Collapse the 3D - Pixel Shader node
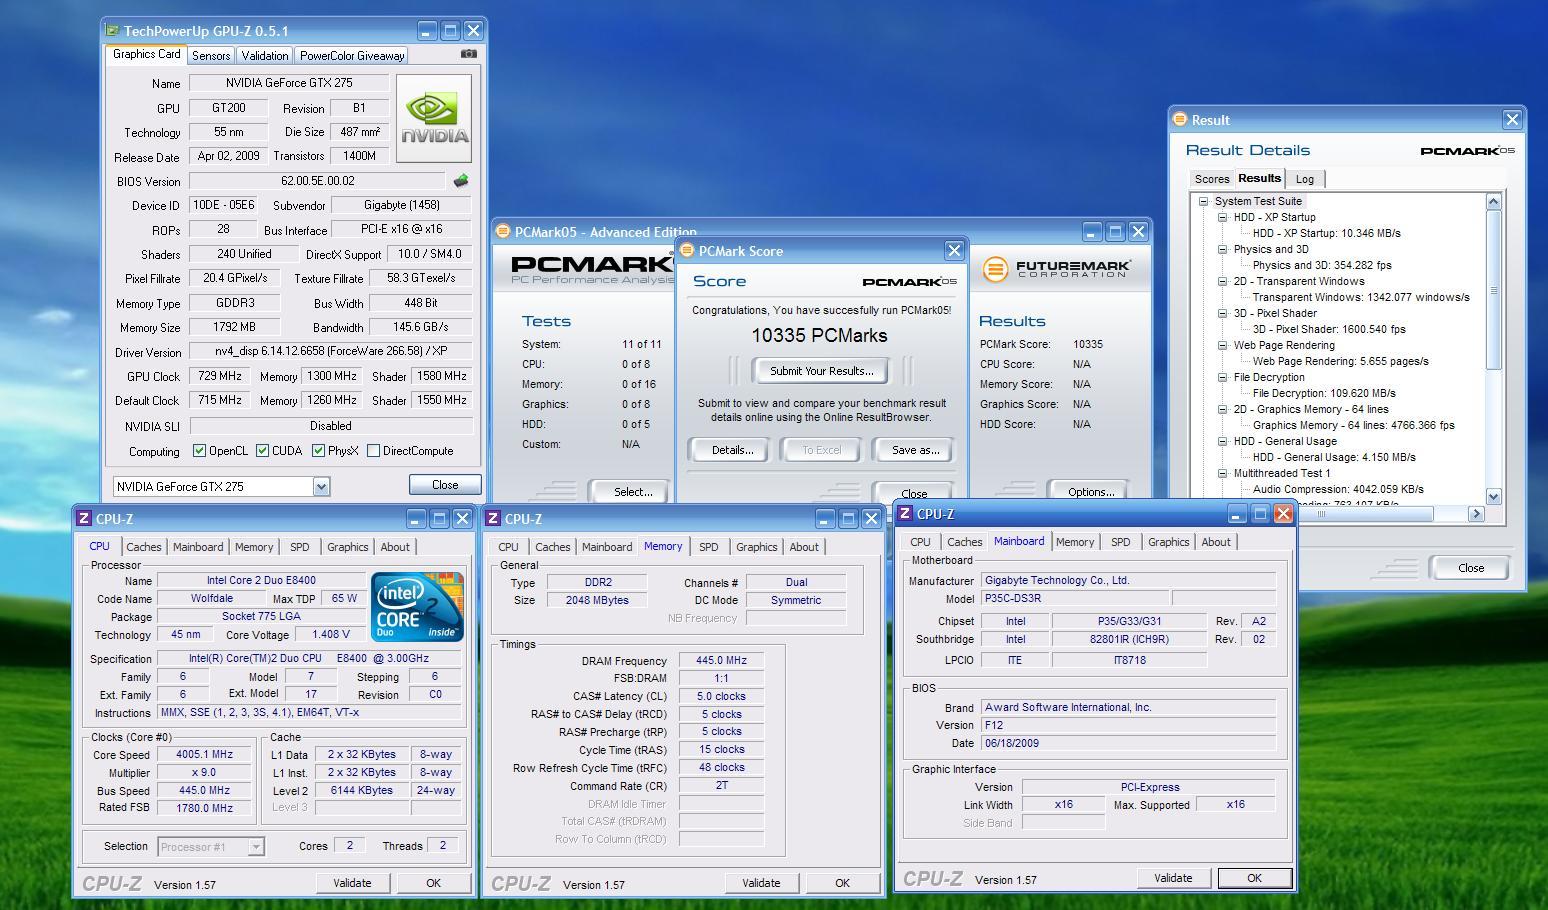Image resolution: width=1548 pixels, height=910 pixels. [x=1222, y=313]
